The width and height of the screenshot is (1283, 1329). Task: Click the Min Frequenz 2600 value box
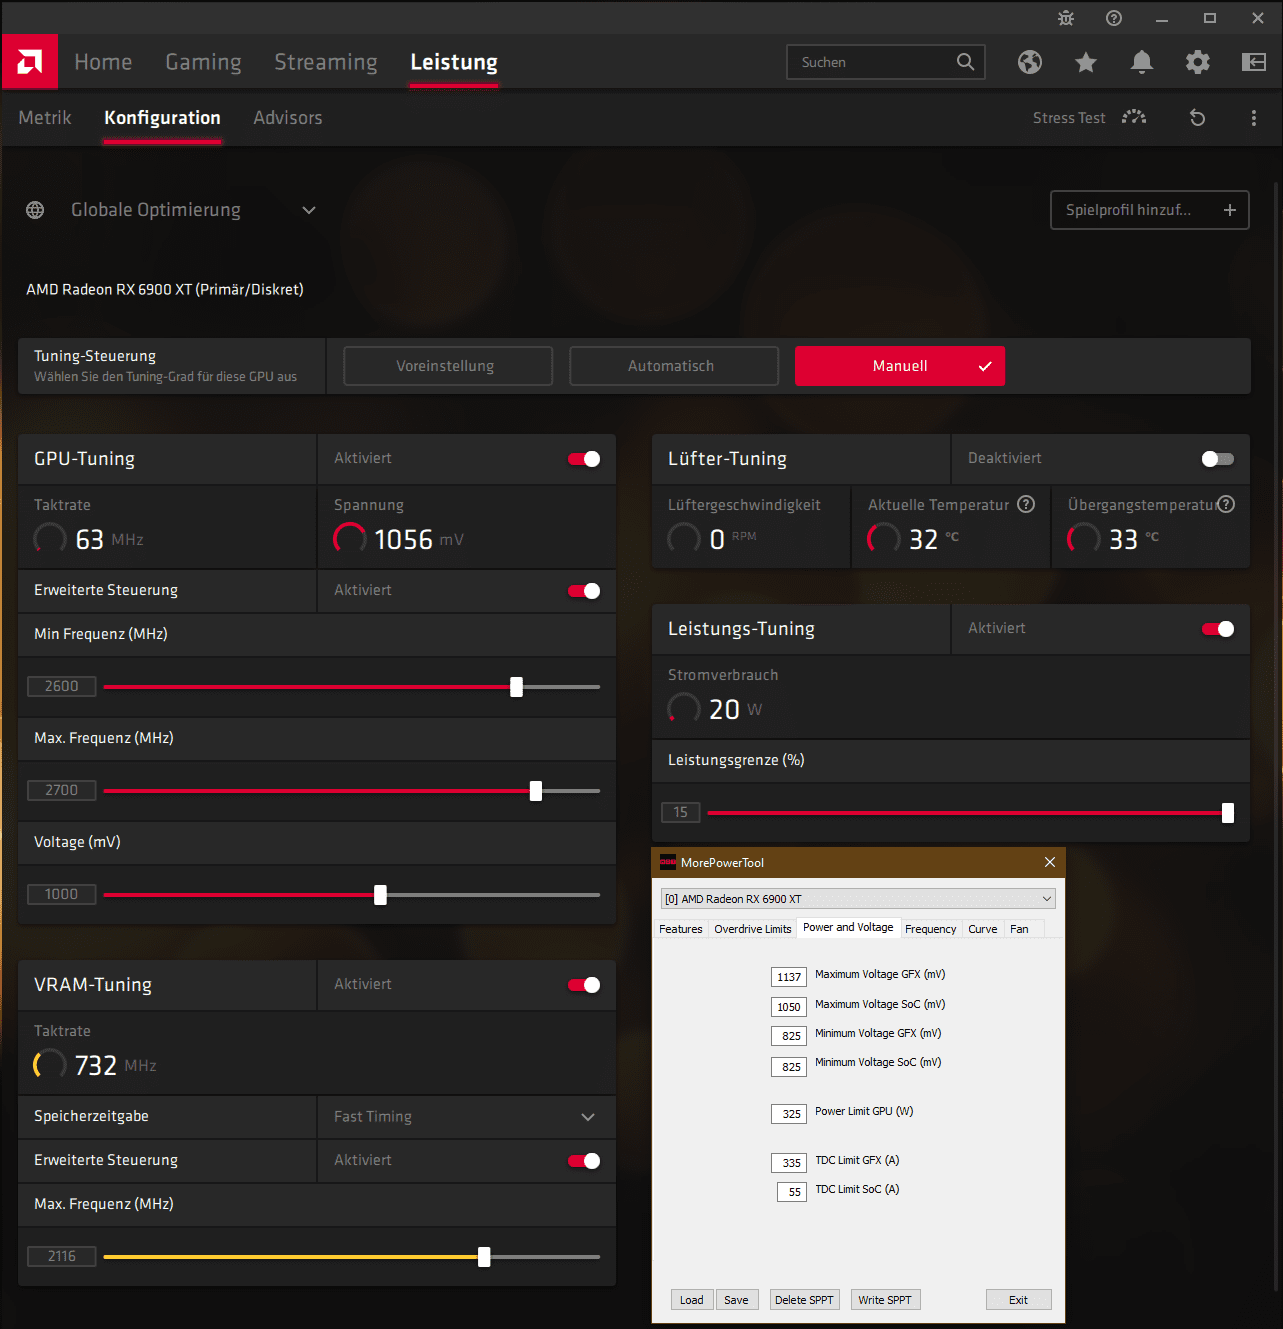(61, 686)
